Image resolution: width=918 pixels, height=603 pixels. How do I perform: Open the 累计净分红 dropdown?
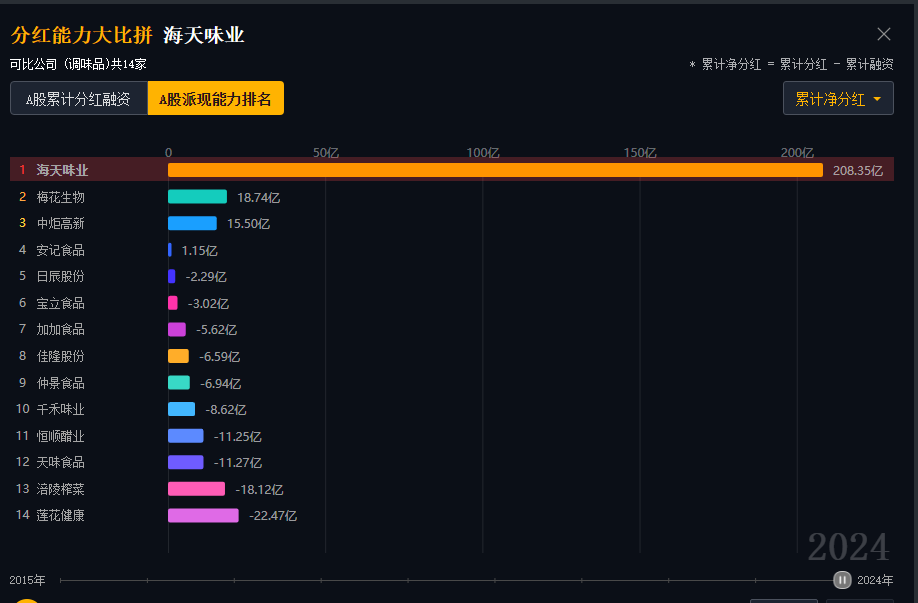(838, 98)
